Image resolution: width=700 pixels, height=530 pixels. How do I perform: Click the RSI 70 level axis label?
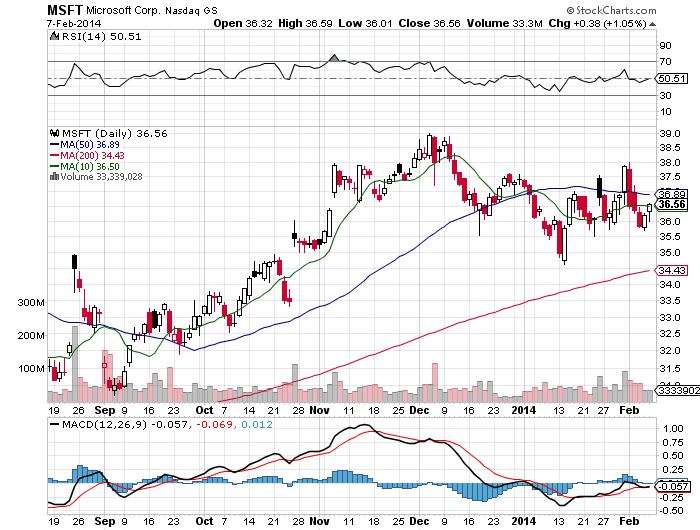click(x=665, y=62)
